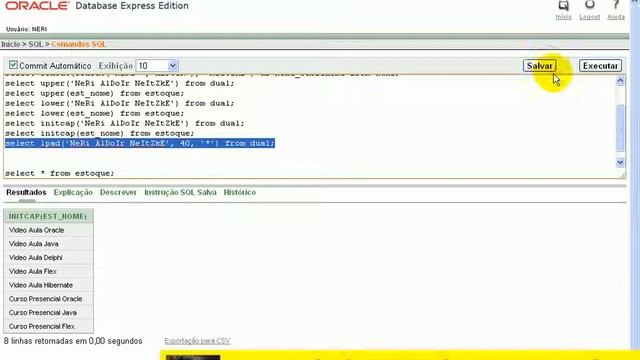Click the Exportação para CSV link
The height and width of the screenshot is (360, 640).
click(197, 341)
